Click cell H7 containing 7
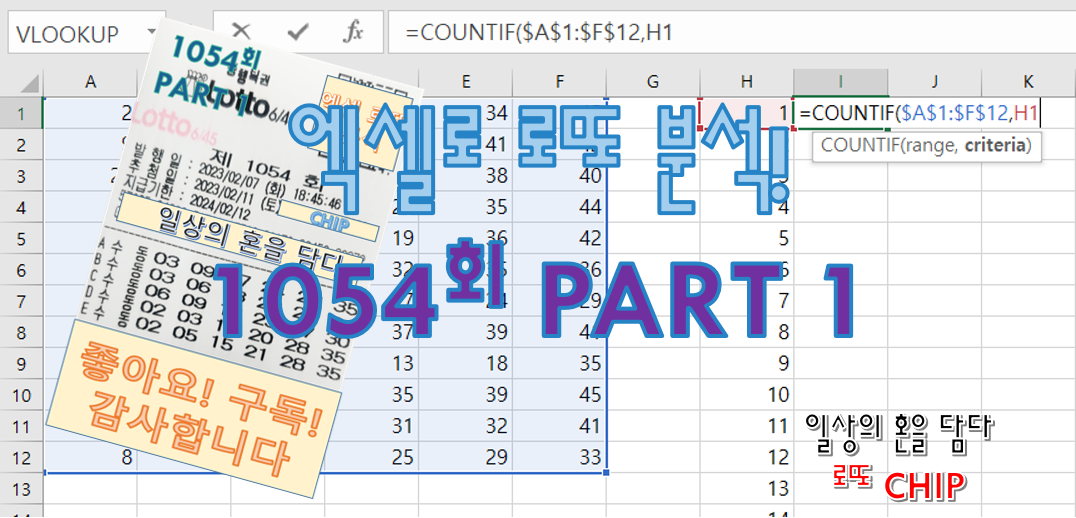Screen dimensions: 1076x518 [x=747, y=301]
